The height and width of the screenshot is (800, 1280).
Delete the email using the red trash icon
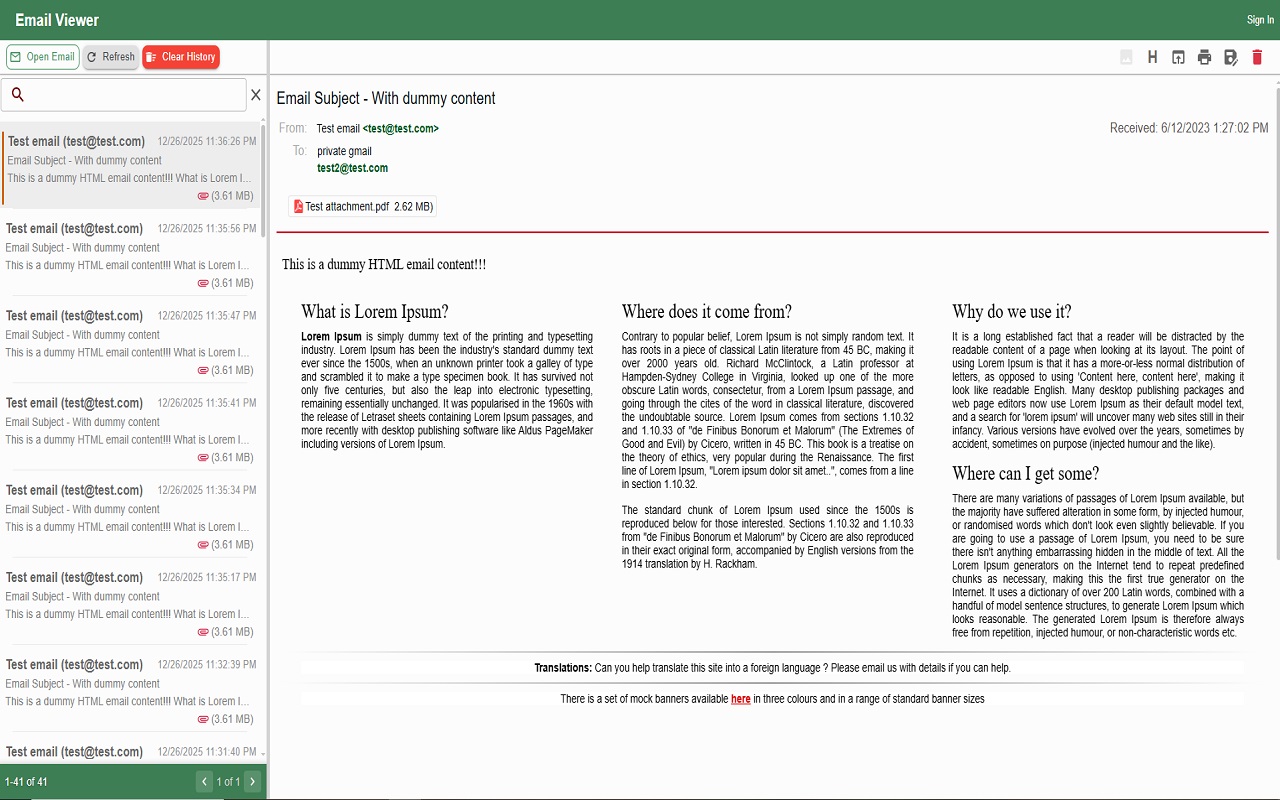point(1257,57)
